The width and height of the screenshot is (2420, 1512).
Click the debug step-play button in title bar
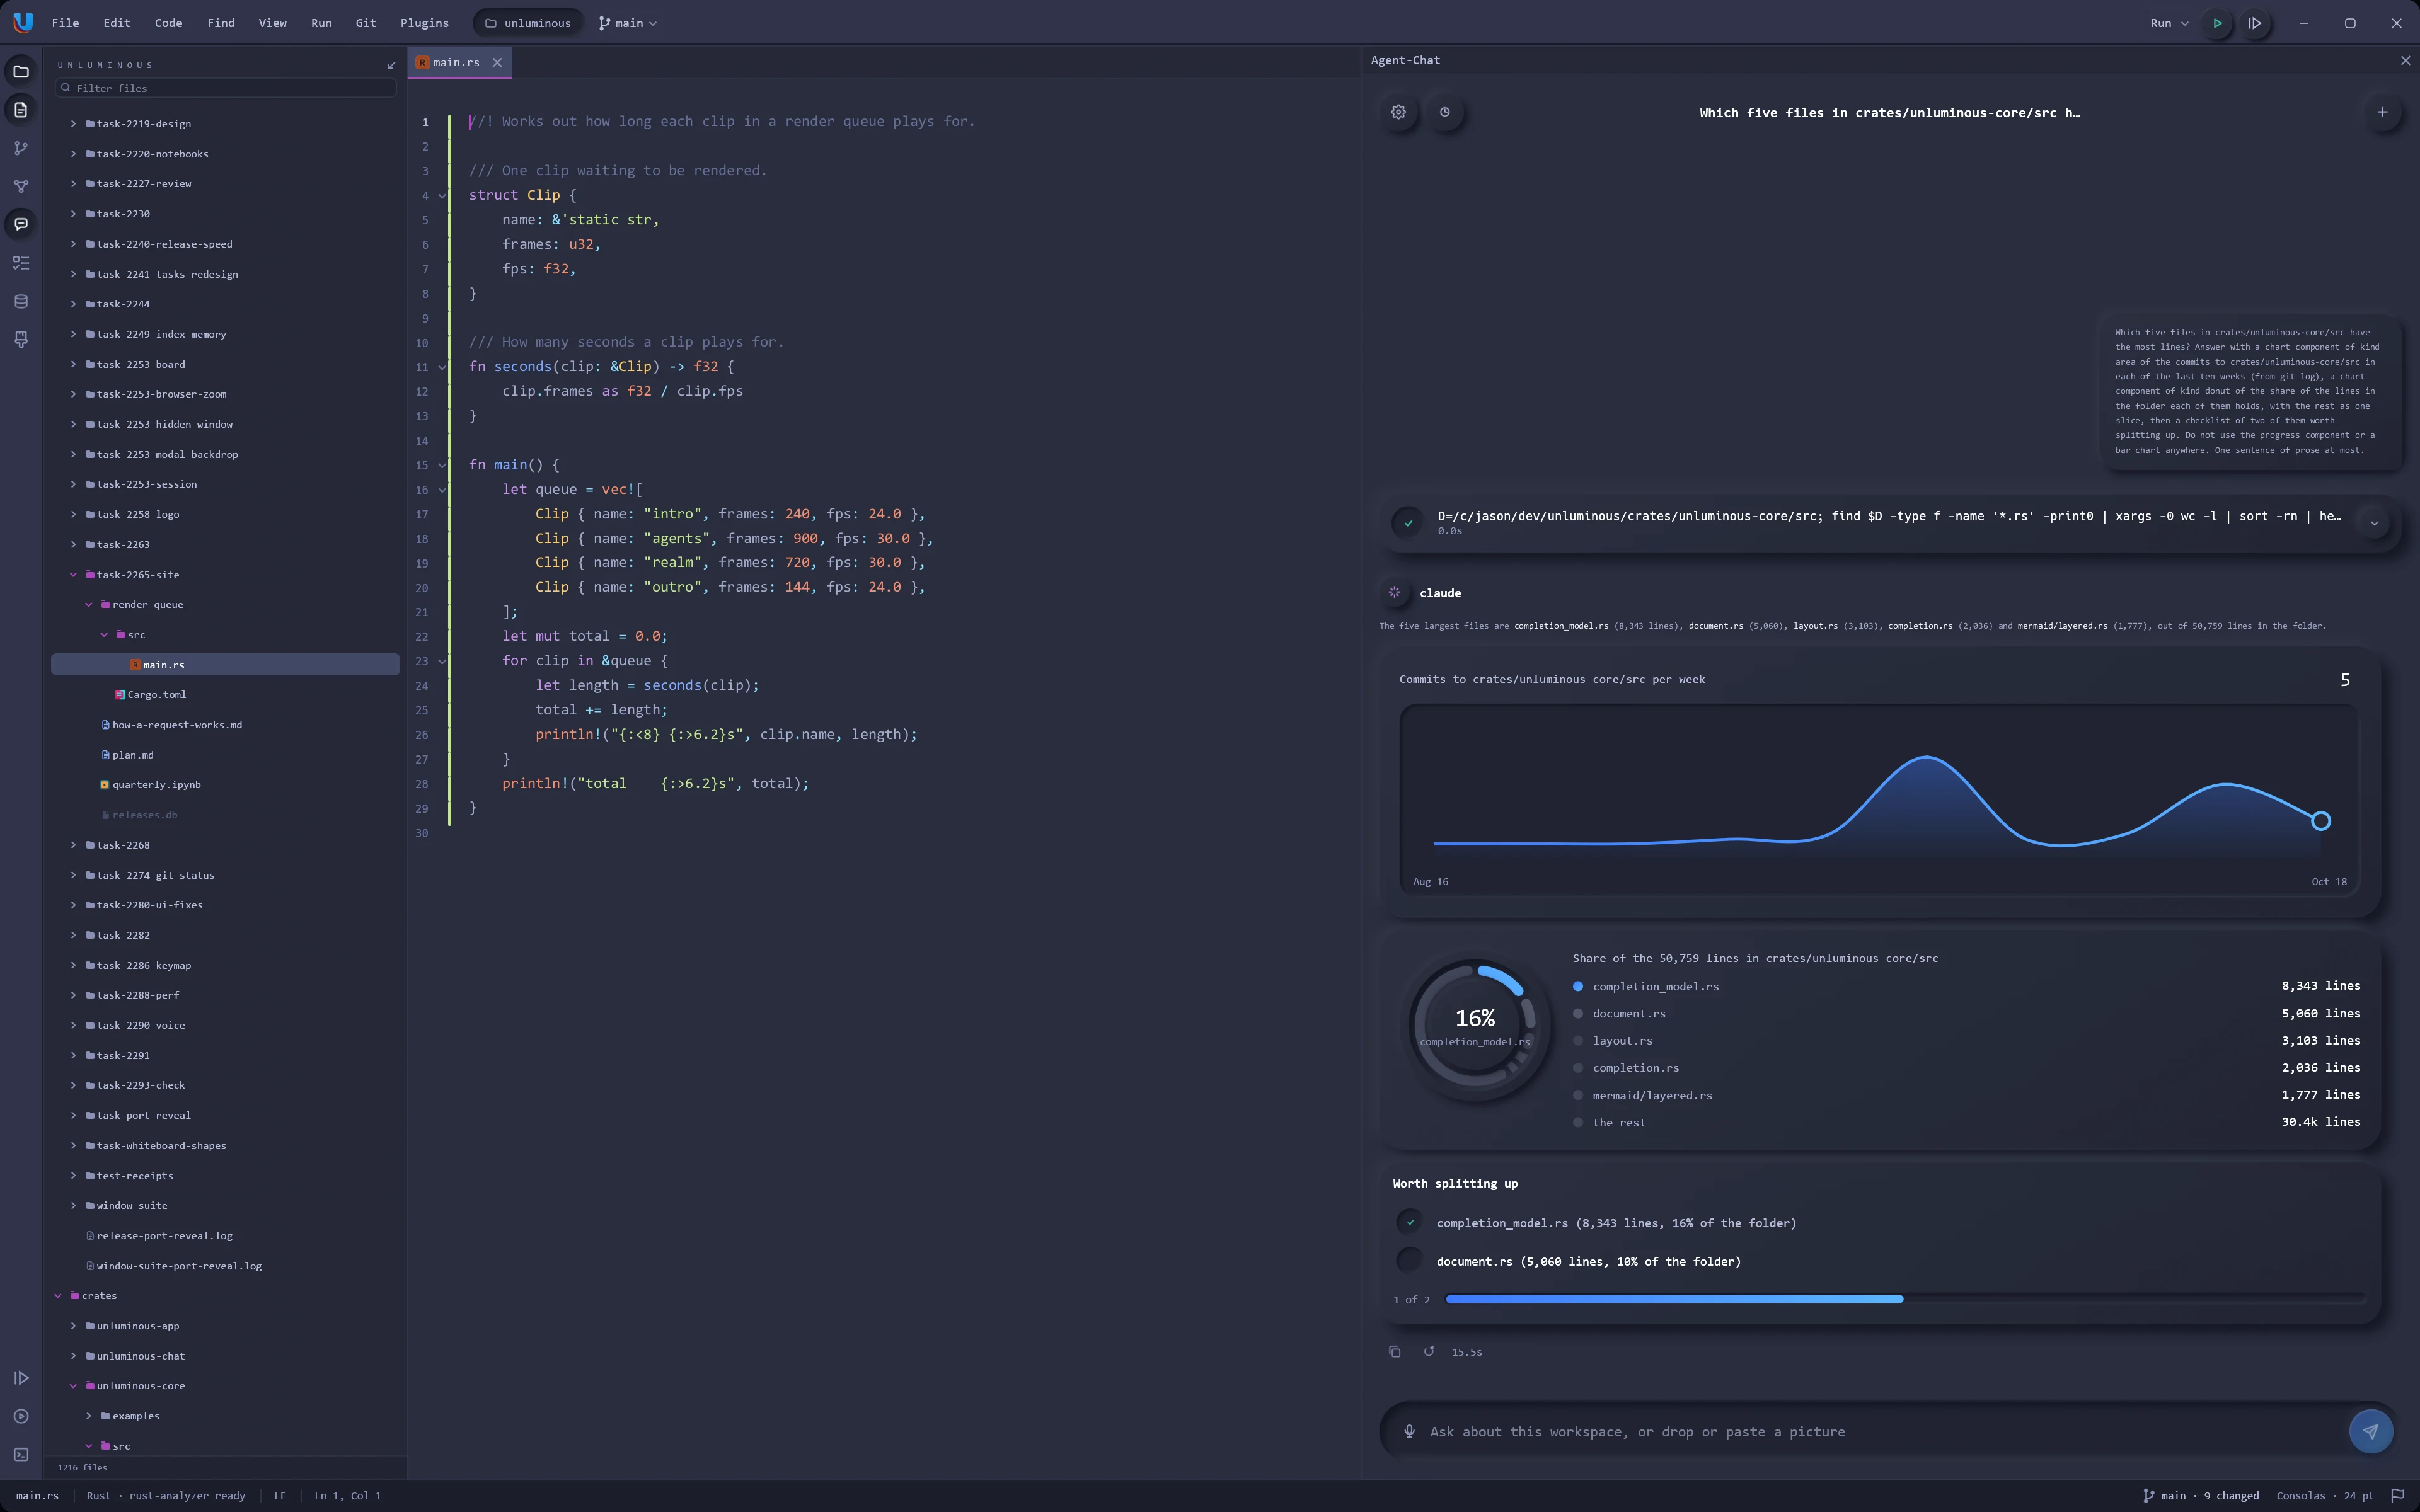pyautogui.click(x=2255, y=23)
